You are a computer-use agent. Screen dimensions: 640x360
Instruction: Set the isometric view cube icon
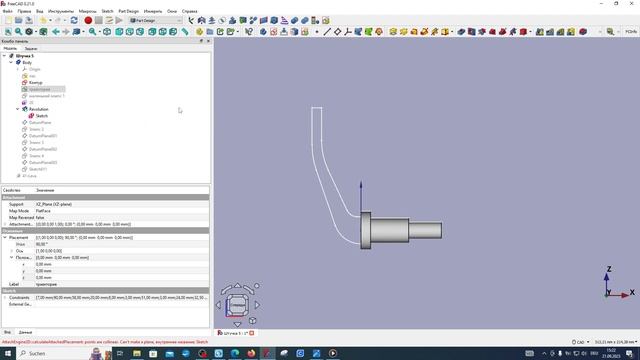pos(107,31)
